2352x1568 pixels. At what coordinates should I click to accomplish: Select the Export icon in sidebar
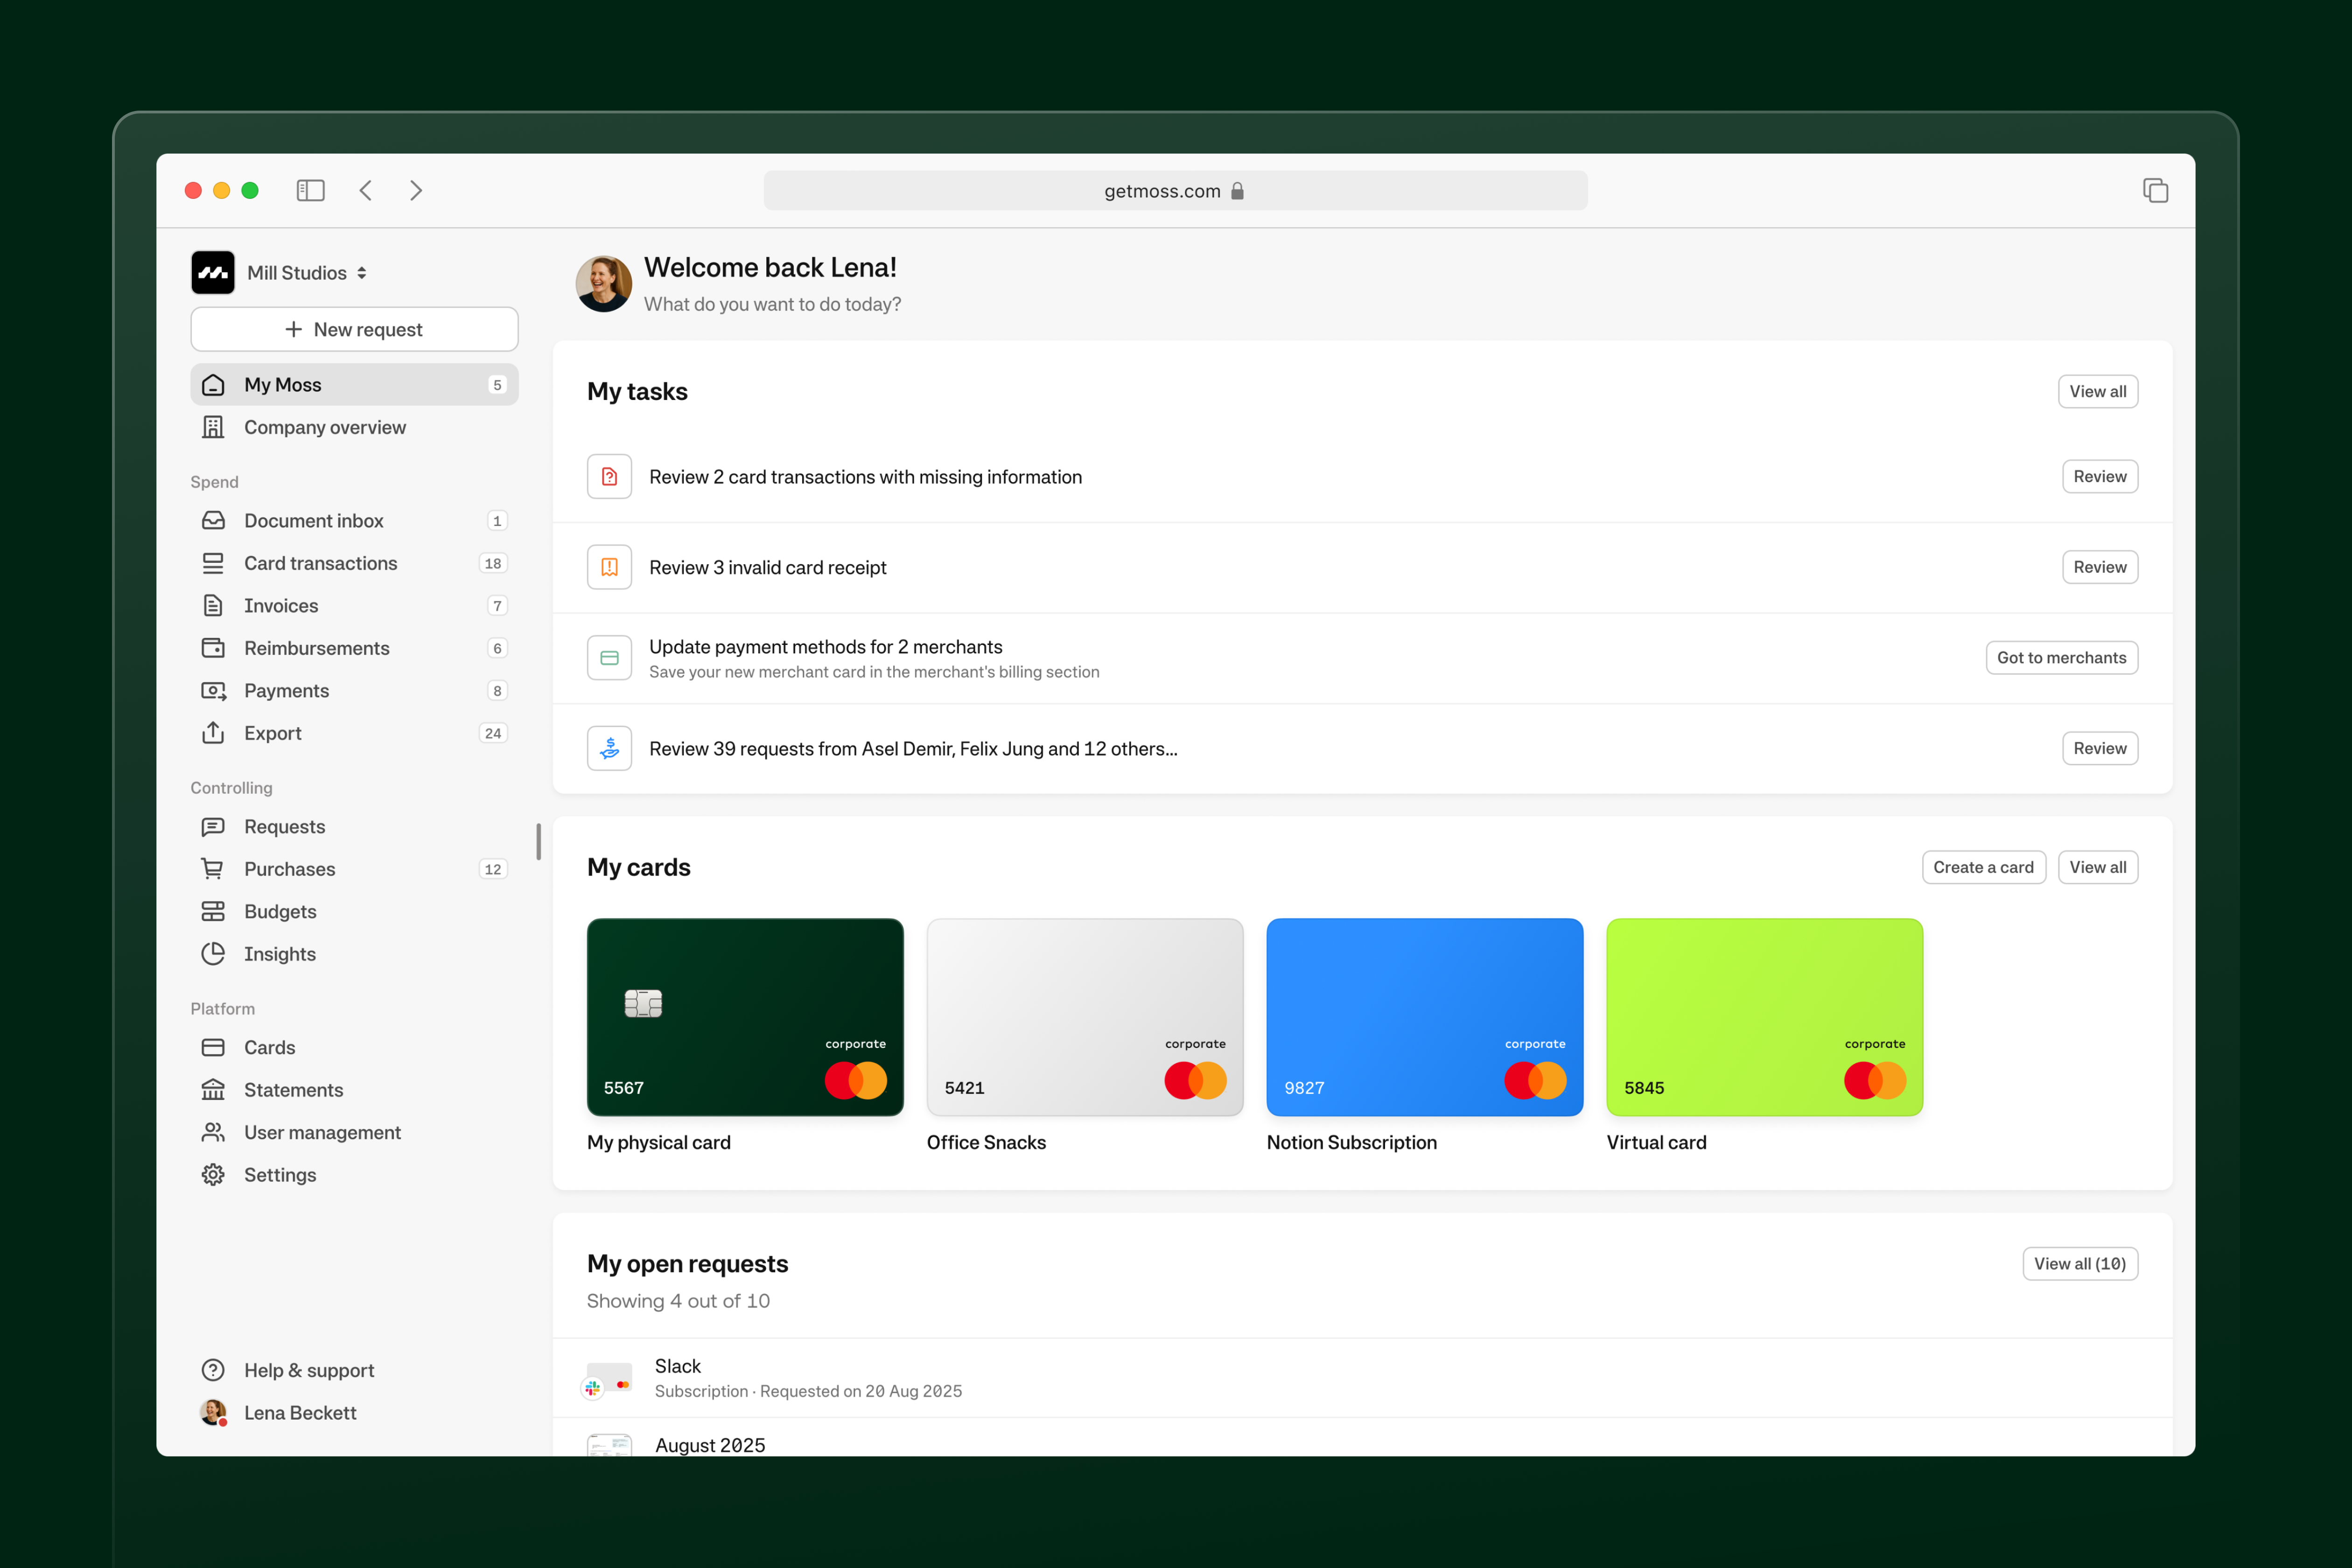[213, 733]
